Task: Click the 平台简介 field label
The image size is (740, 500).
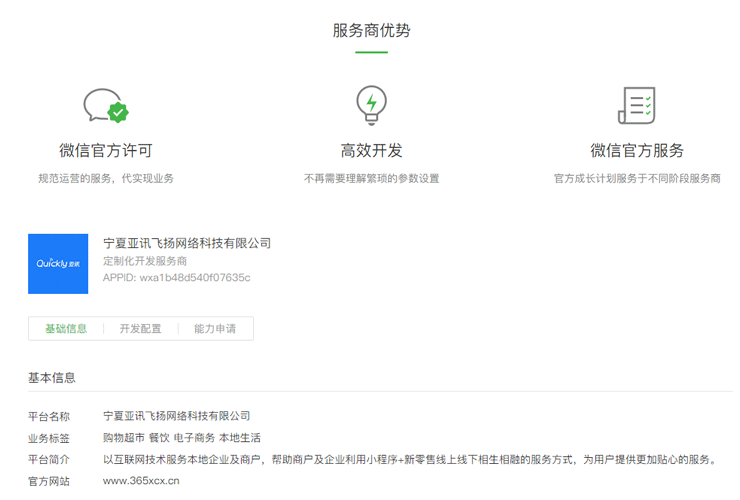Action: (x=49, y=459)
